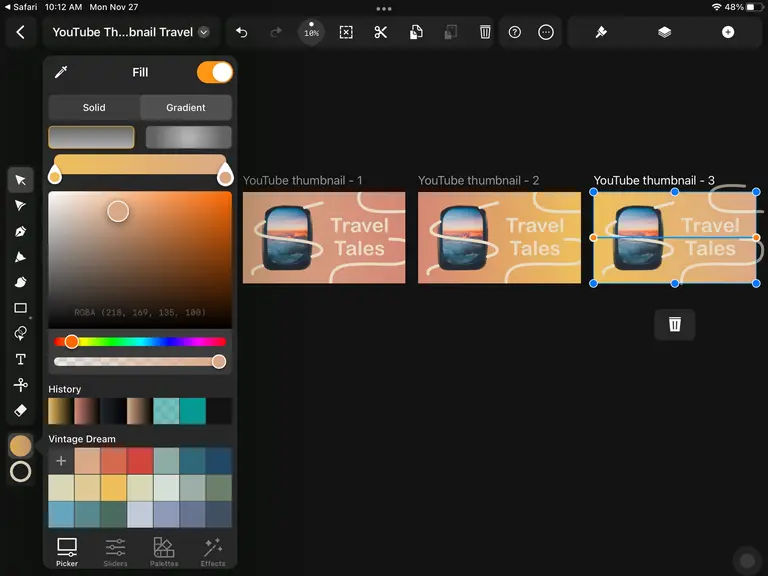Viewport: 768px width, 576px height.
Task: Click the deselect-all icon in the toolbar
Action: [346, 32]
